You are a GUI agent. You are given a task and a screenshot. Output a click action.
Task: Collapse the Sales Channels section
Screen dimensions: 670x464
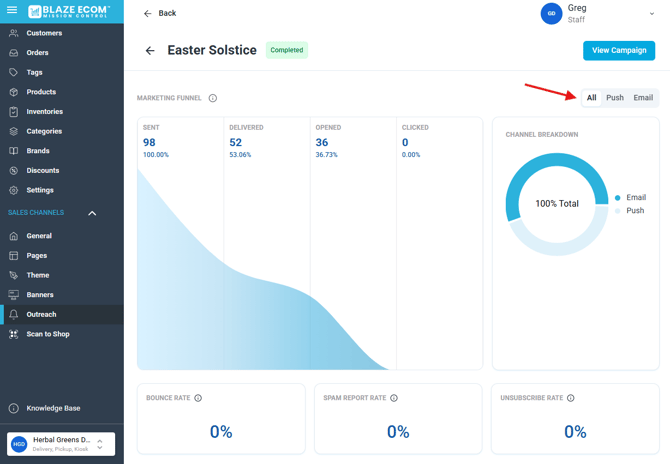(92, 213)
